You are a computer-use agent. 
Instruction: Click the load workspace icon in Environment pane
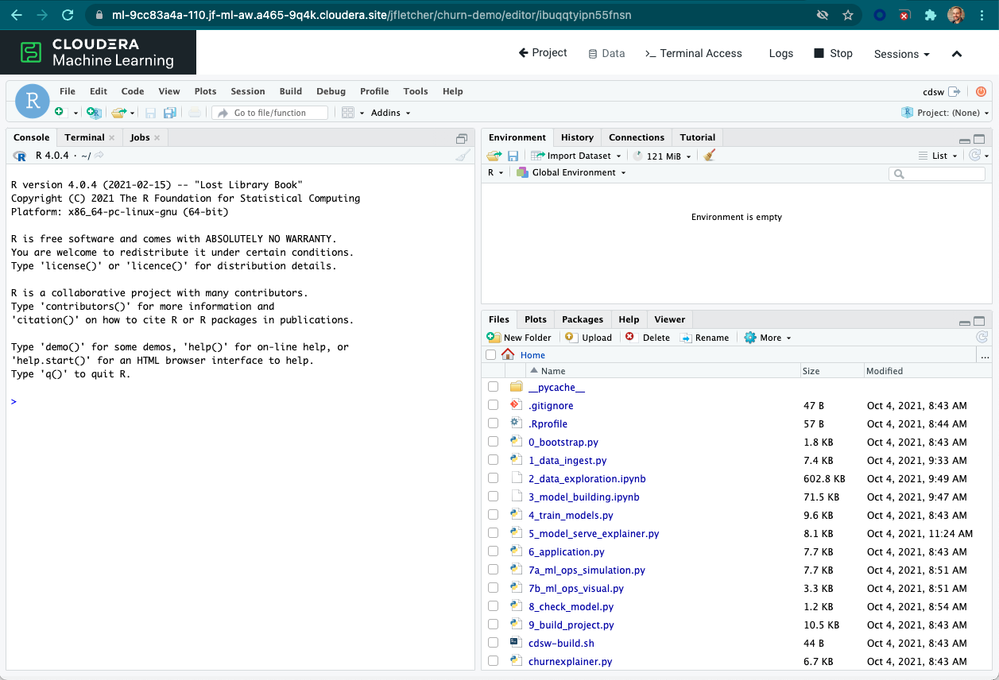click(494, 156)
